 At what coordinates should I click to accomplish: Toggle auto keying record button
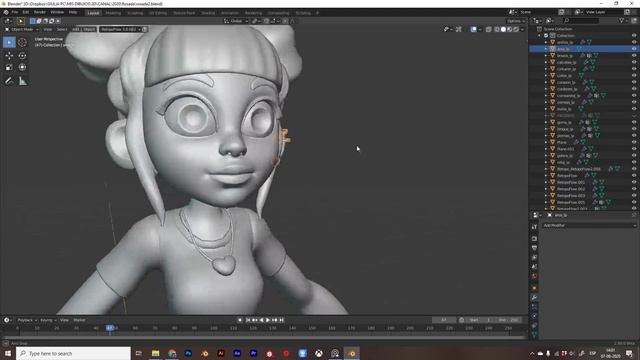pos(240,320)
